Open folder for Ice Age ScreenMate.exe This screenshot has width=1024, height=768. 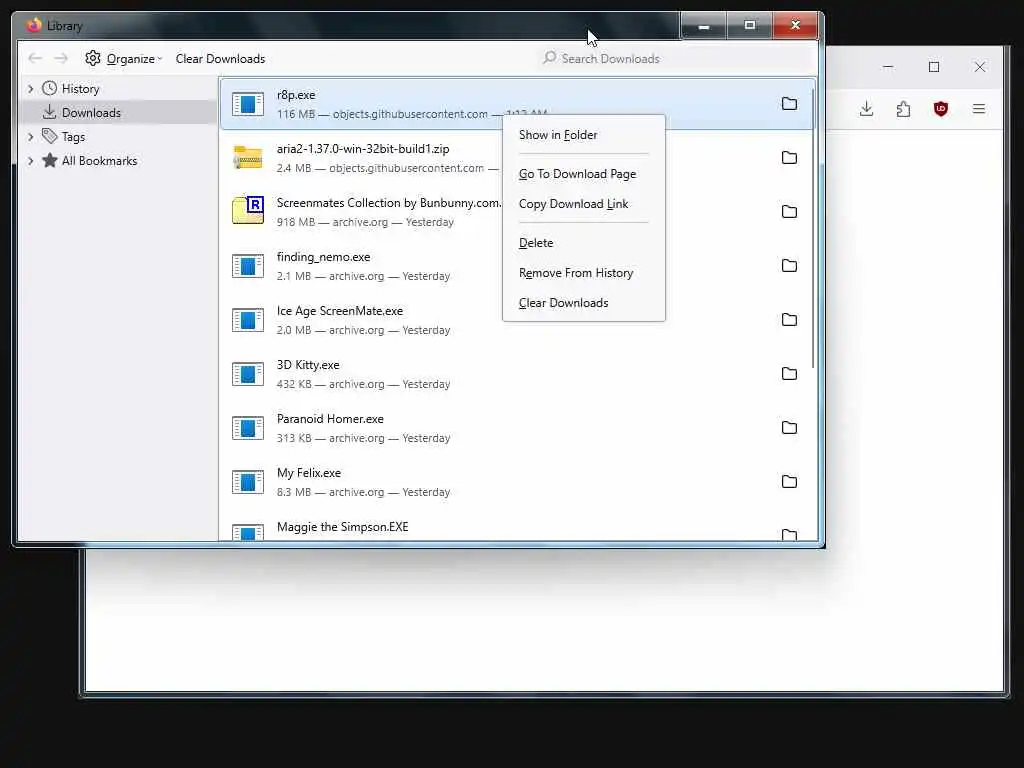789,320
